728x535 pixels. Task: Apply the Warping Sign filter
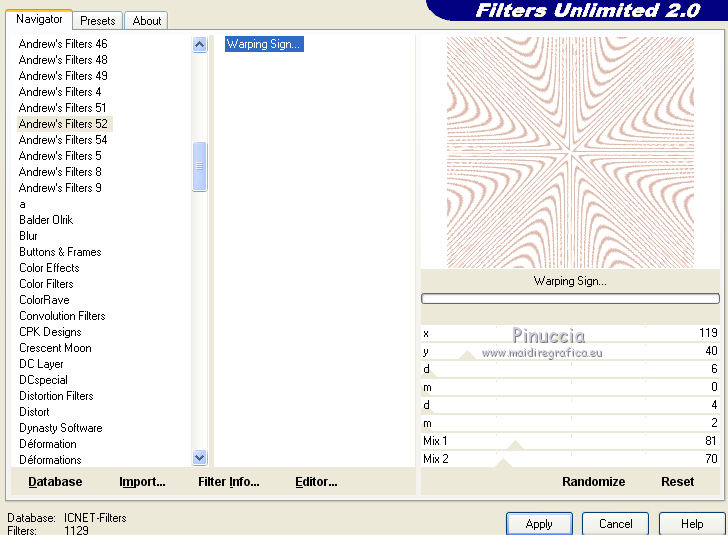click(x=539, y=524)
